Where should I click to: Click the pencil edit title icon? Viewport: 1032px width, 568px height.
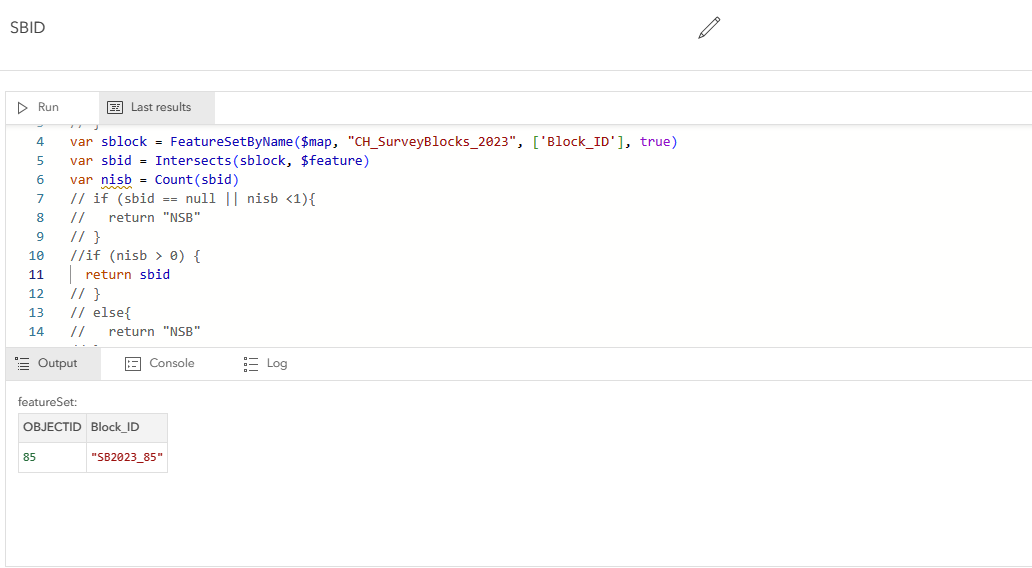(709, 28)
